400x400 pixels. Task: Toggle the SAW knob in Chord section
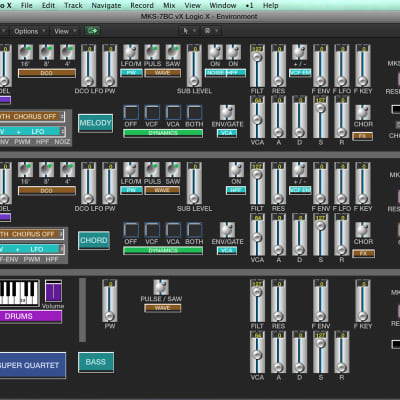[173, 170]
